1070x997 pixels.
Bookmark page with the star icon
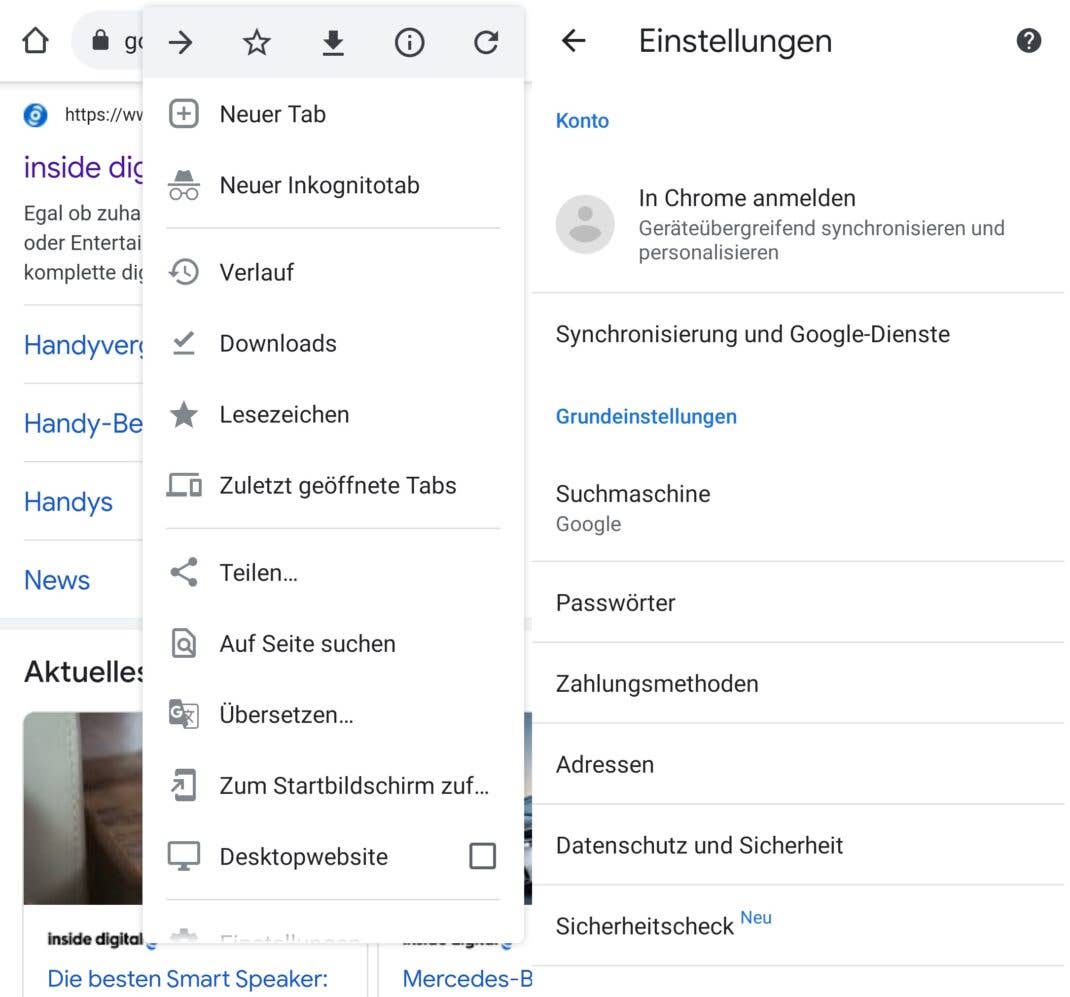[x=257, y=42]
